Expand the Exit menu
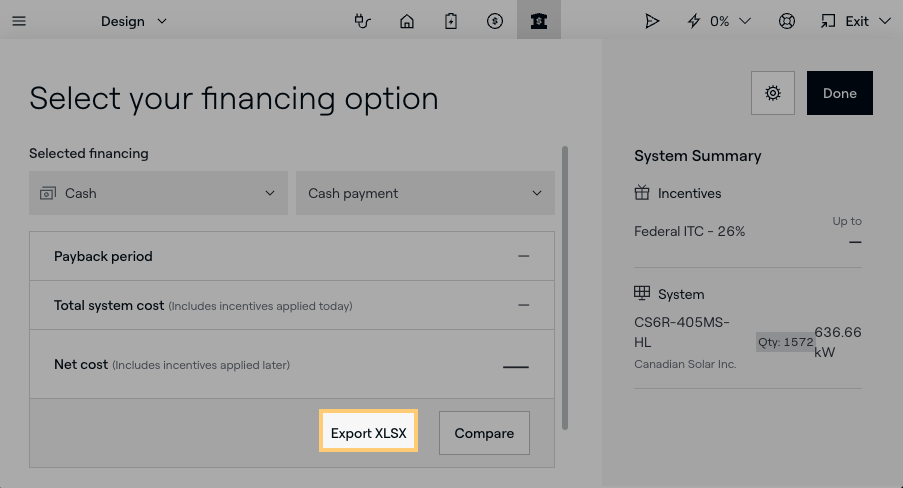This screenshot has width=903, height=488. (855, 21)
